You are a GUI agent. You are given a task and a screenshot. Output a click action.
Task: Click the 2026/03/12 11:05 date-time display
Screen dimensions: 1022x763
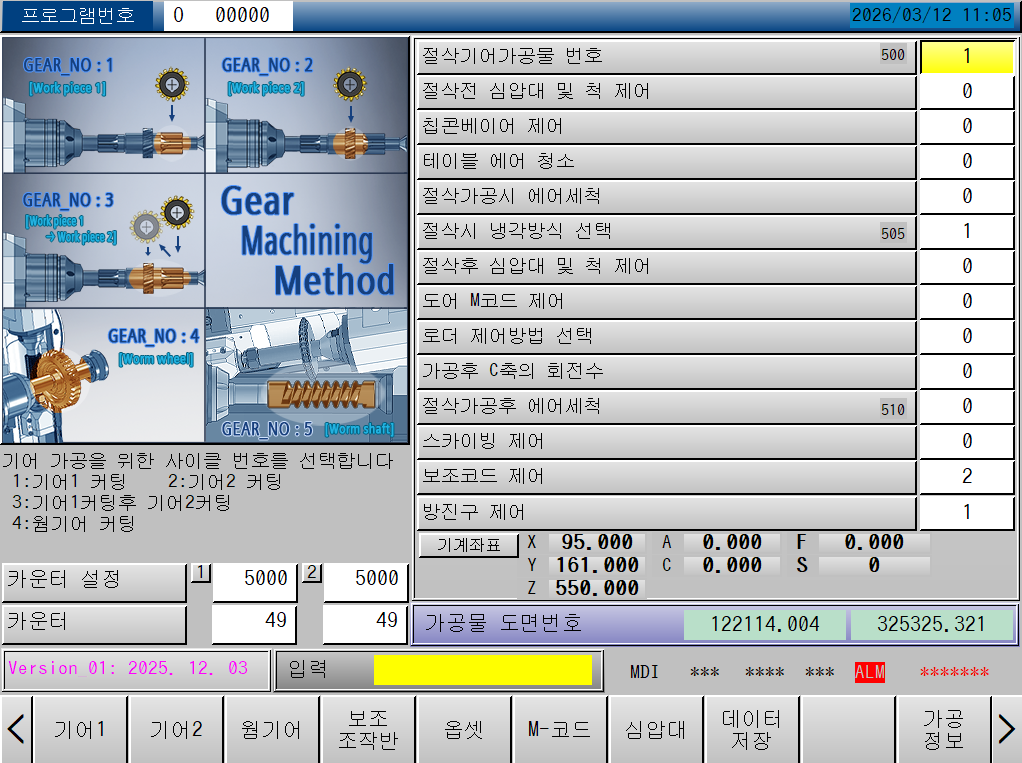(x=932, y=15)
